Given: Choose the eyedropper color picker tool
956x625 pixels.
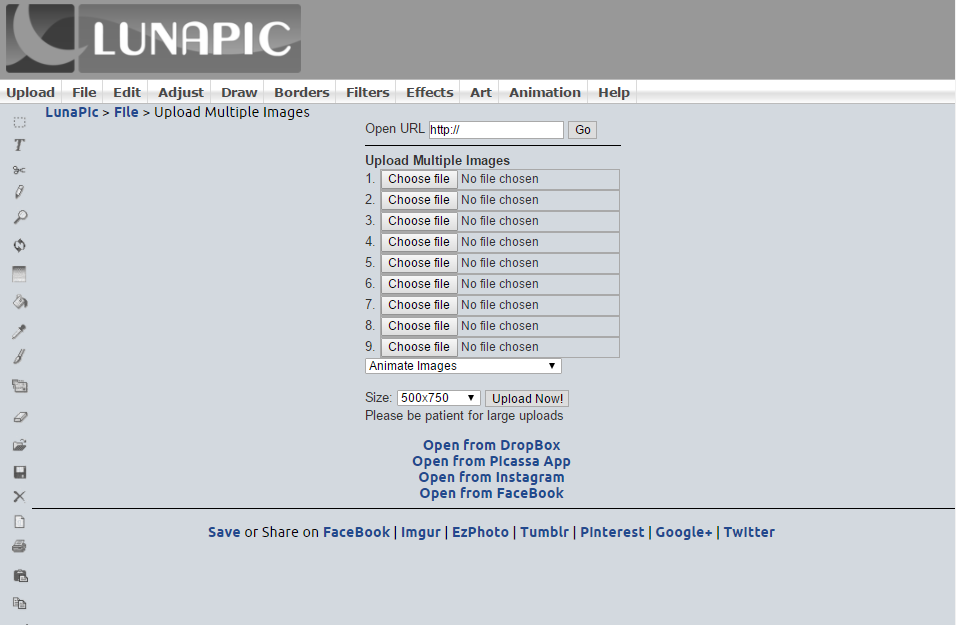Looking at the screenshot, I should [19, 331].
